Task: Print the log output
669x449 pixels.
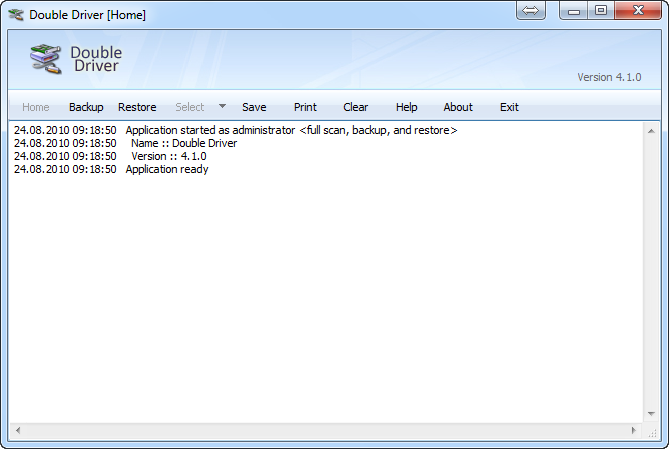Action: [305, 107]
